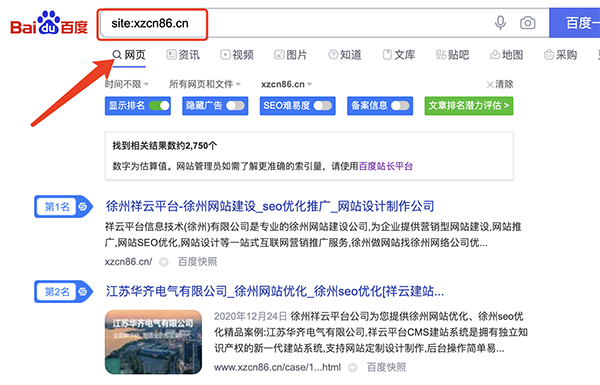
Task: Expand the 时间不限 time filter
Action: (x=127, y=84)
